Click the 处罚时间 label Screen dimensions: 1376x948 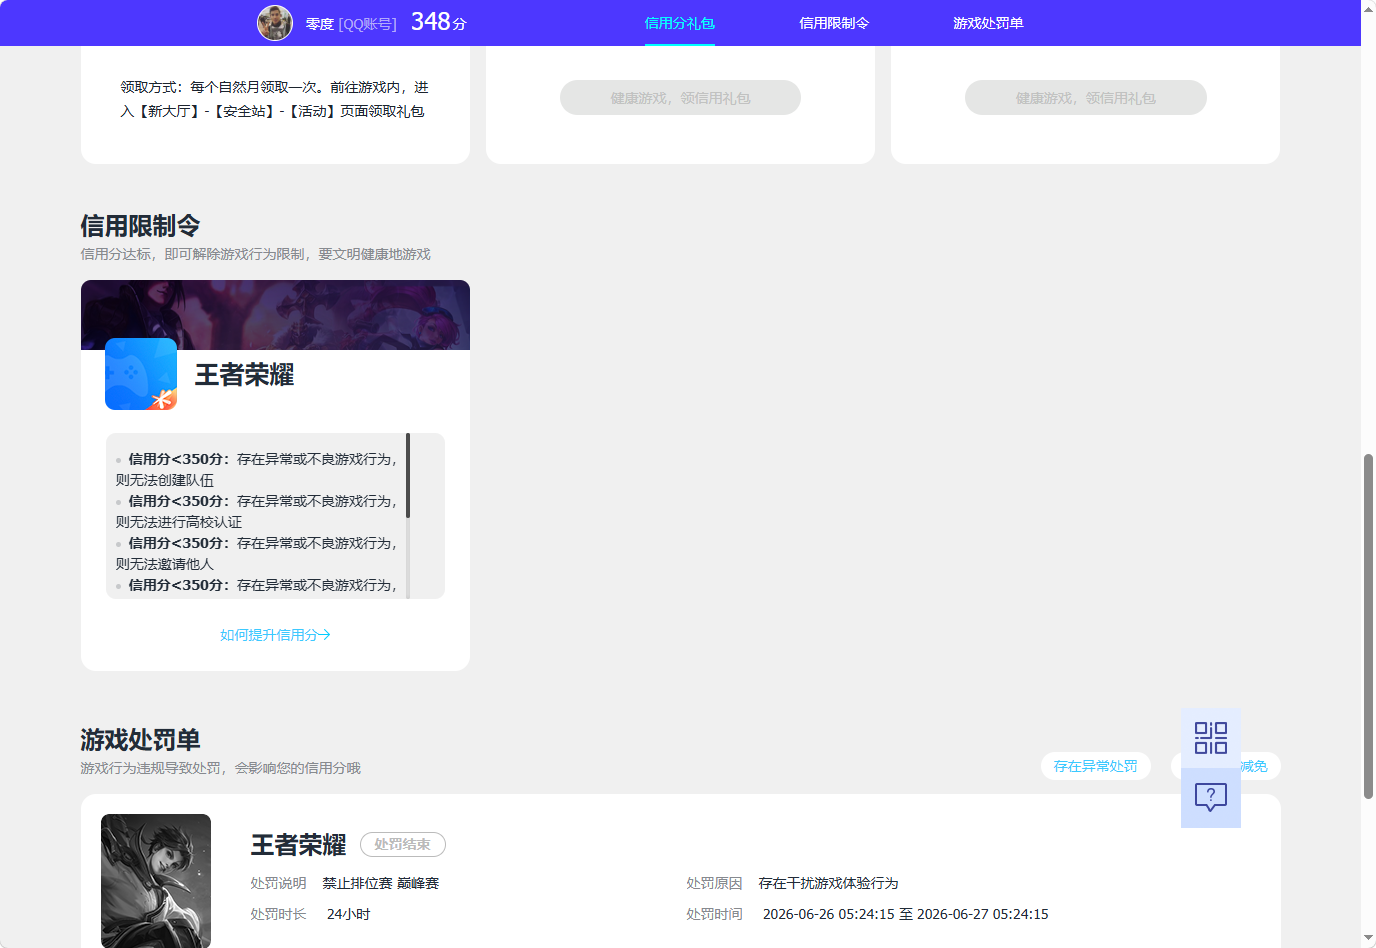(714, 914)
